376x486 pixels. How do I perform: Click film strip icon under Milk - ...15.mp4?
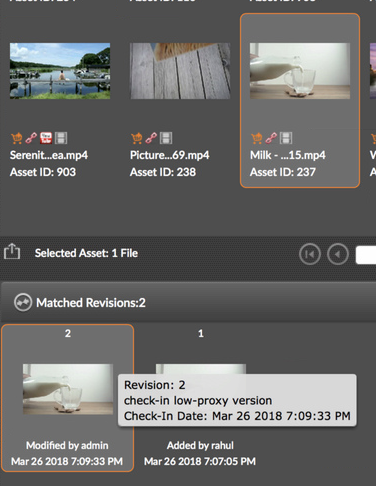click(x=286, y=138)
